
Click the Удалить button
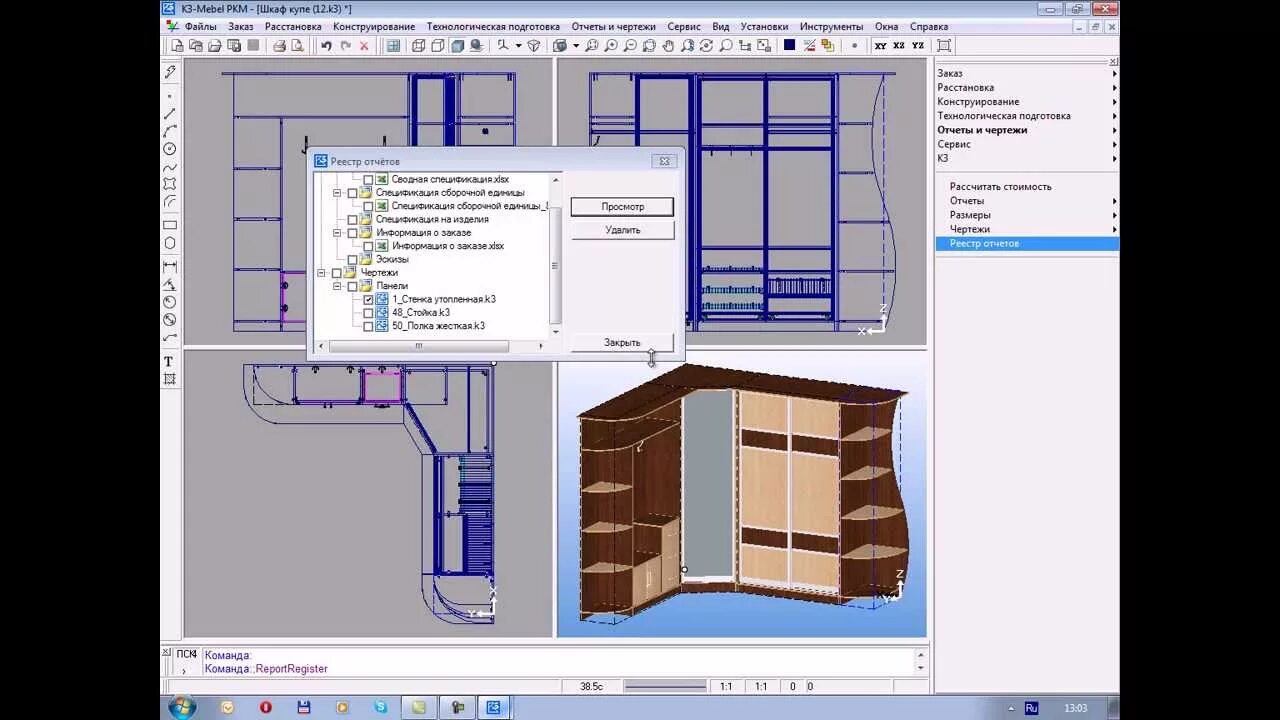(x=622, y=230)
